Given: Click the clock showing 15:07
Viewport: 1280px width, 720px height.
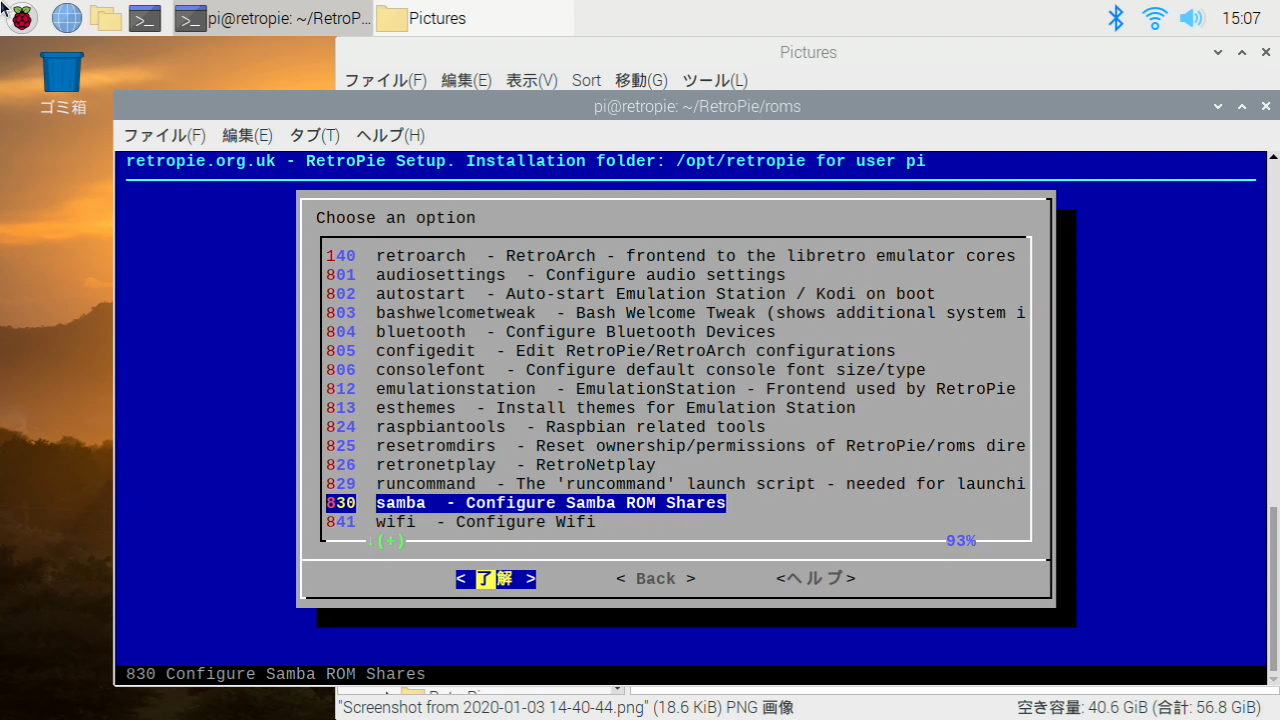Looking at the screenshot, I should coord(1241,18).
